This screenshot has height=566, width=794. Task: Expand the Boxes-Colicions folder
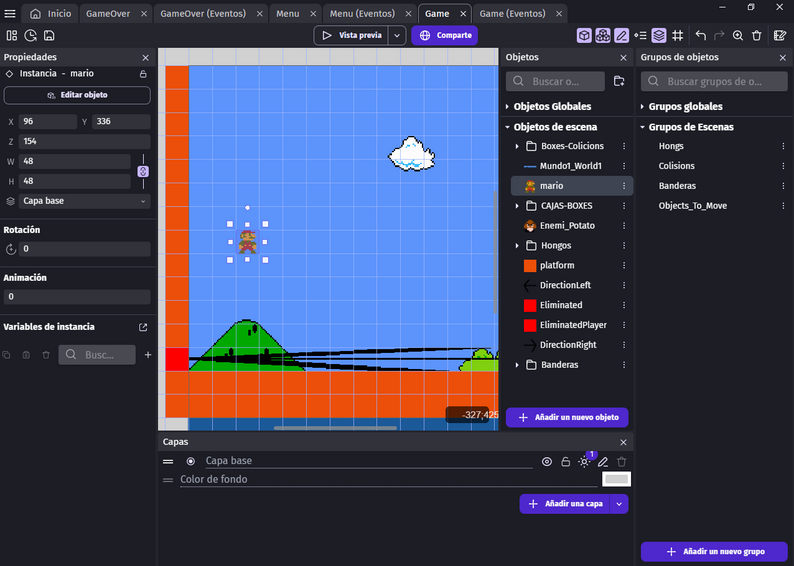click(517, 146)
